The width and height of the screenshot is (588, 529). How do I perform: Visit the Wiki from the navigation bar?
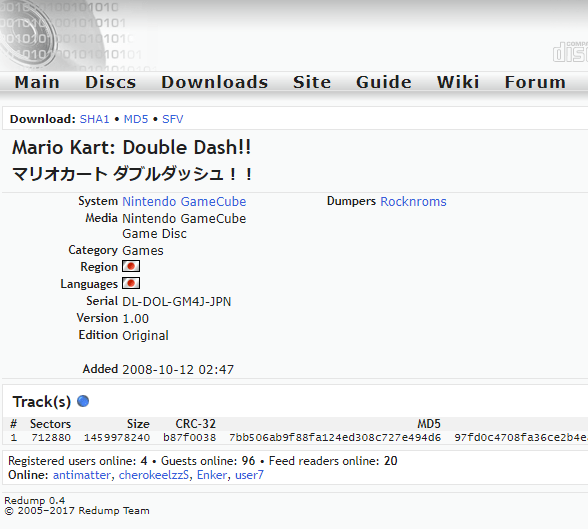pyautogui.click(x=458, y=82)
